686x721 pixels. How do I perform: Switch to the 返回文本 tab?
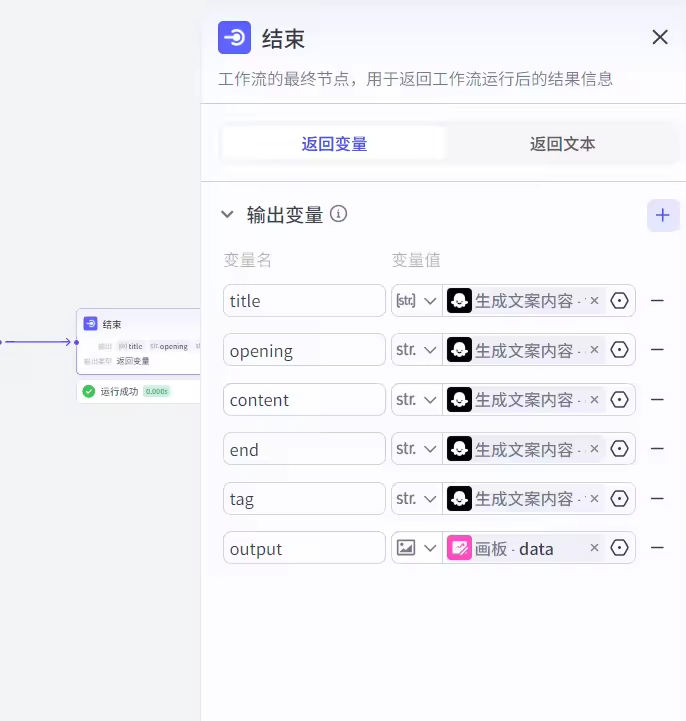pos(562,144)
